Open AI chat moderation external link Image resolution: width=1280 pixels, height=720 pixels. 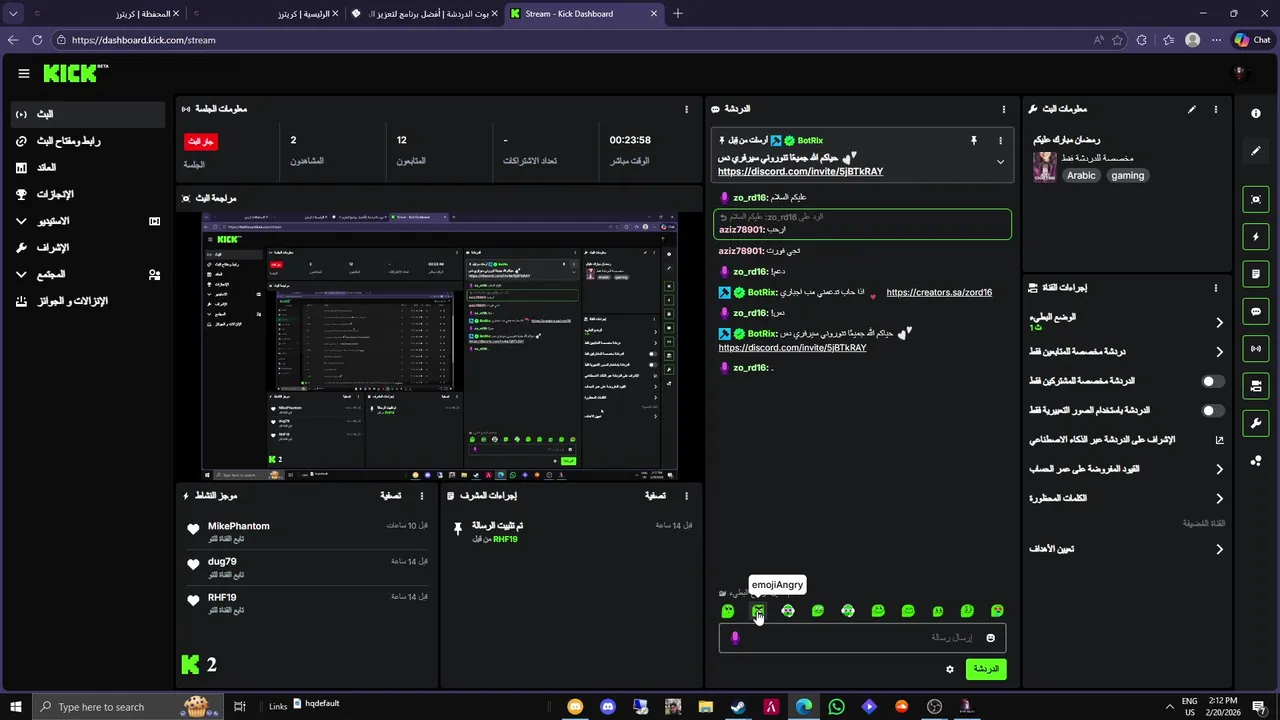coord(1219,440)
